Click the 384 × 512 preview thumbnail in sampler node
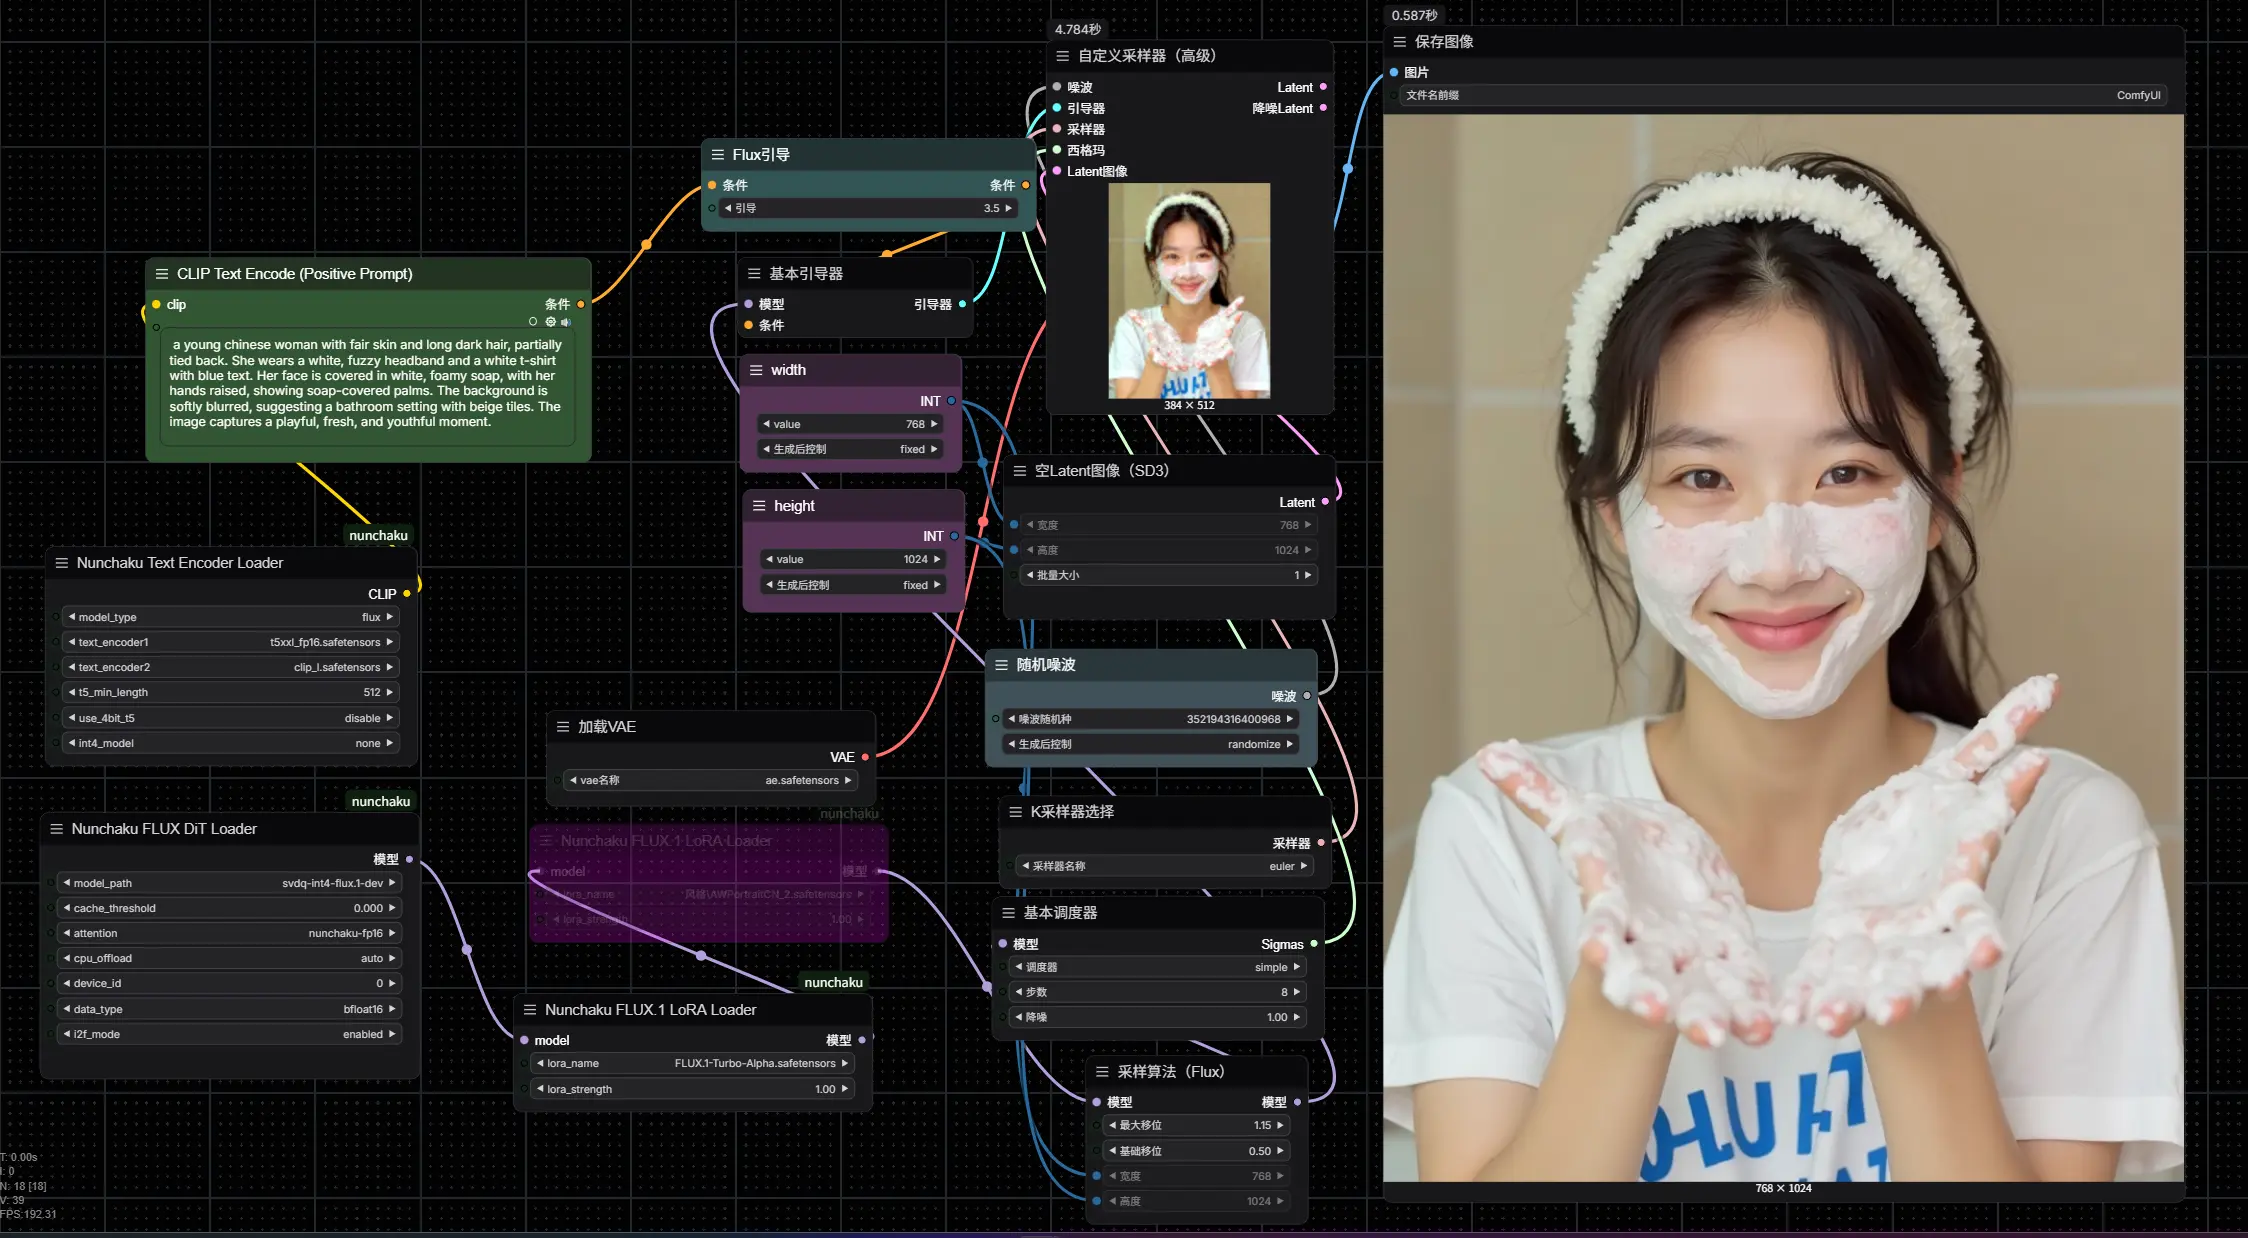2248x1238 pixels. click(1189, 290)
